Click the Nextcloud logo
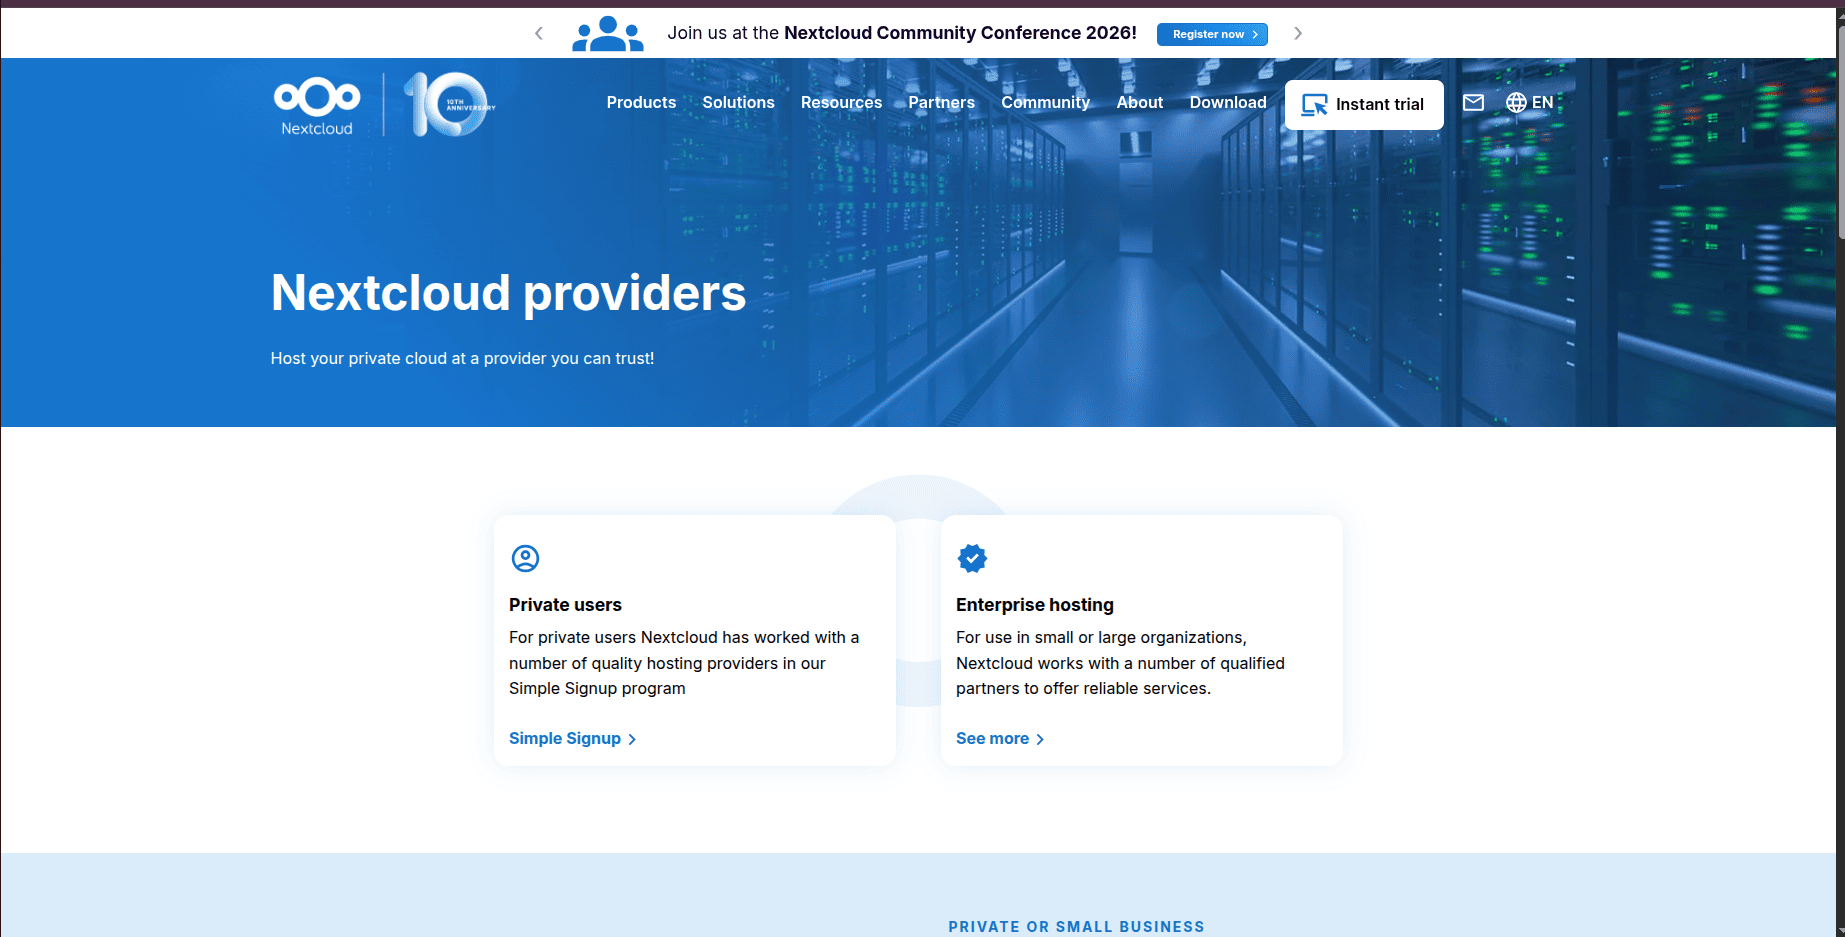The height and width of the screenshot is (937, 1845). (x=317, y=106)
